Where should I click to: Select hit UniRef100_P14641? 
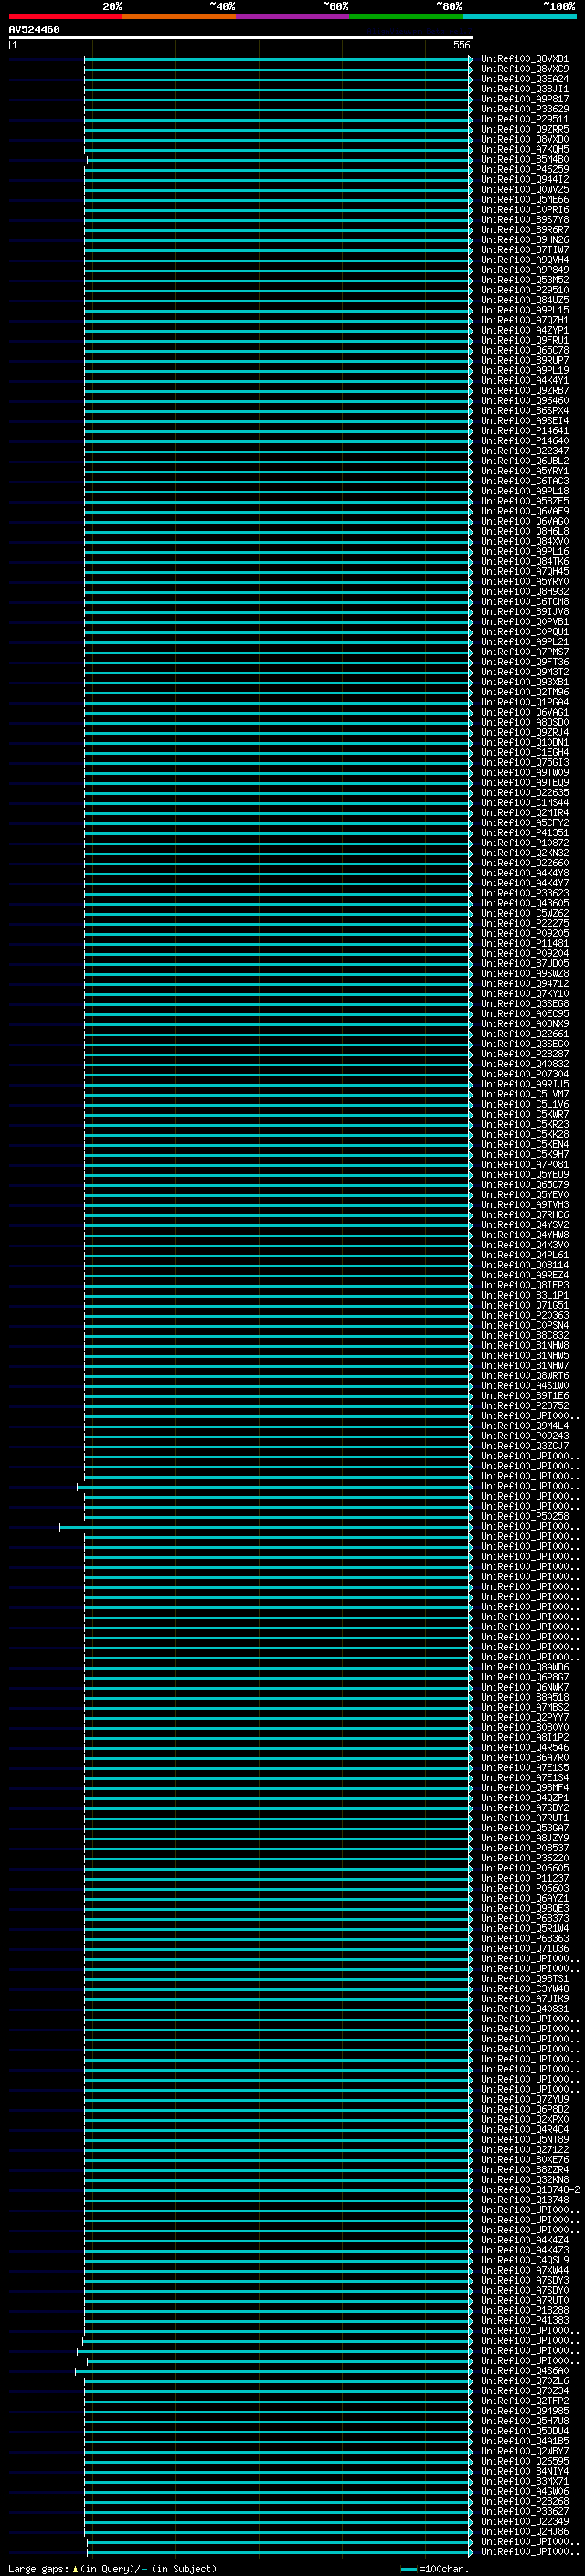tap(525, 431)
